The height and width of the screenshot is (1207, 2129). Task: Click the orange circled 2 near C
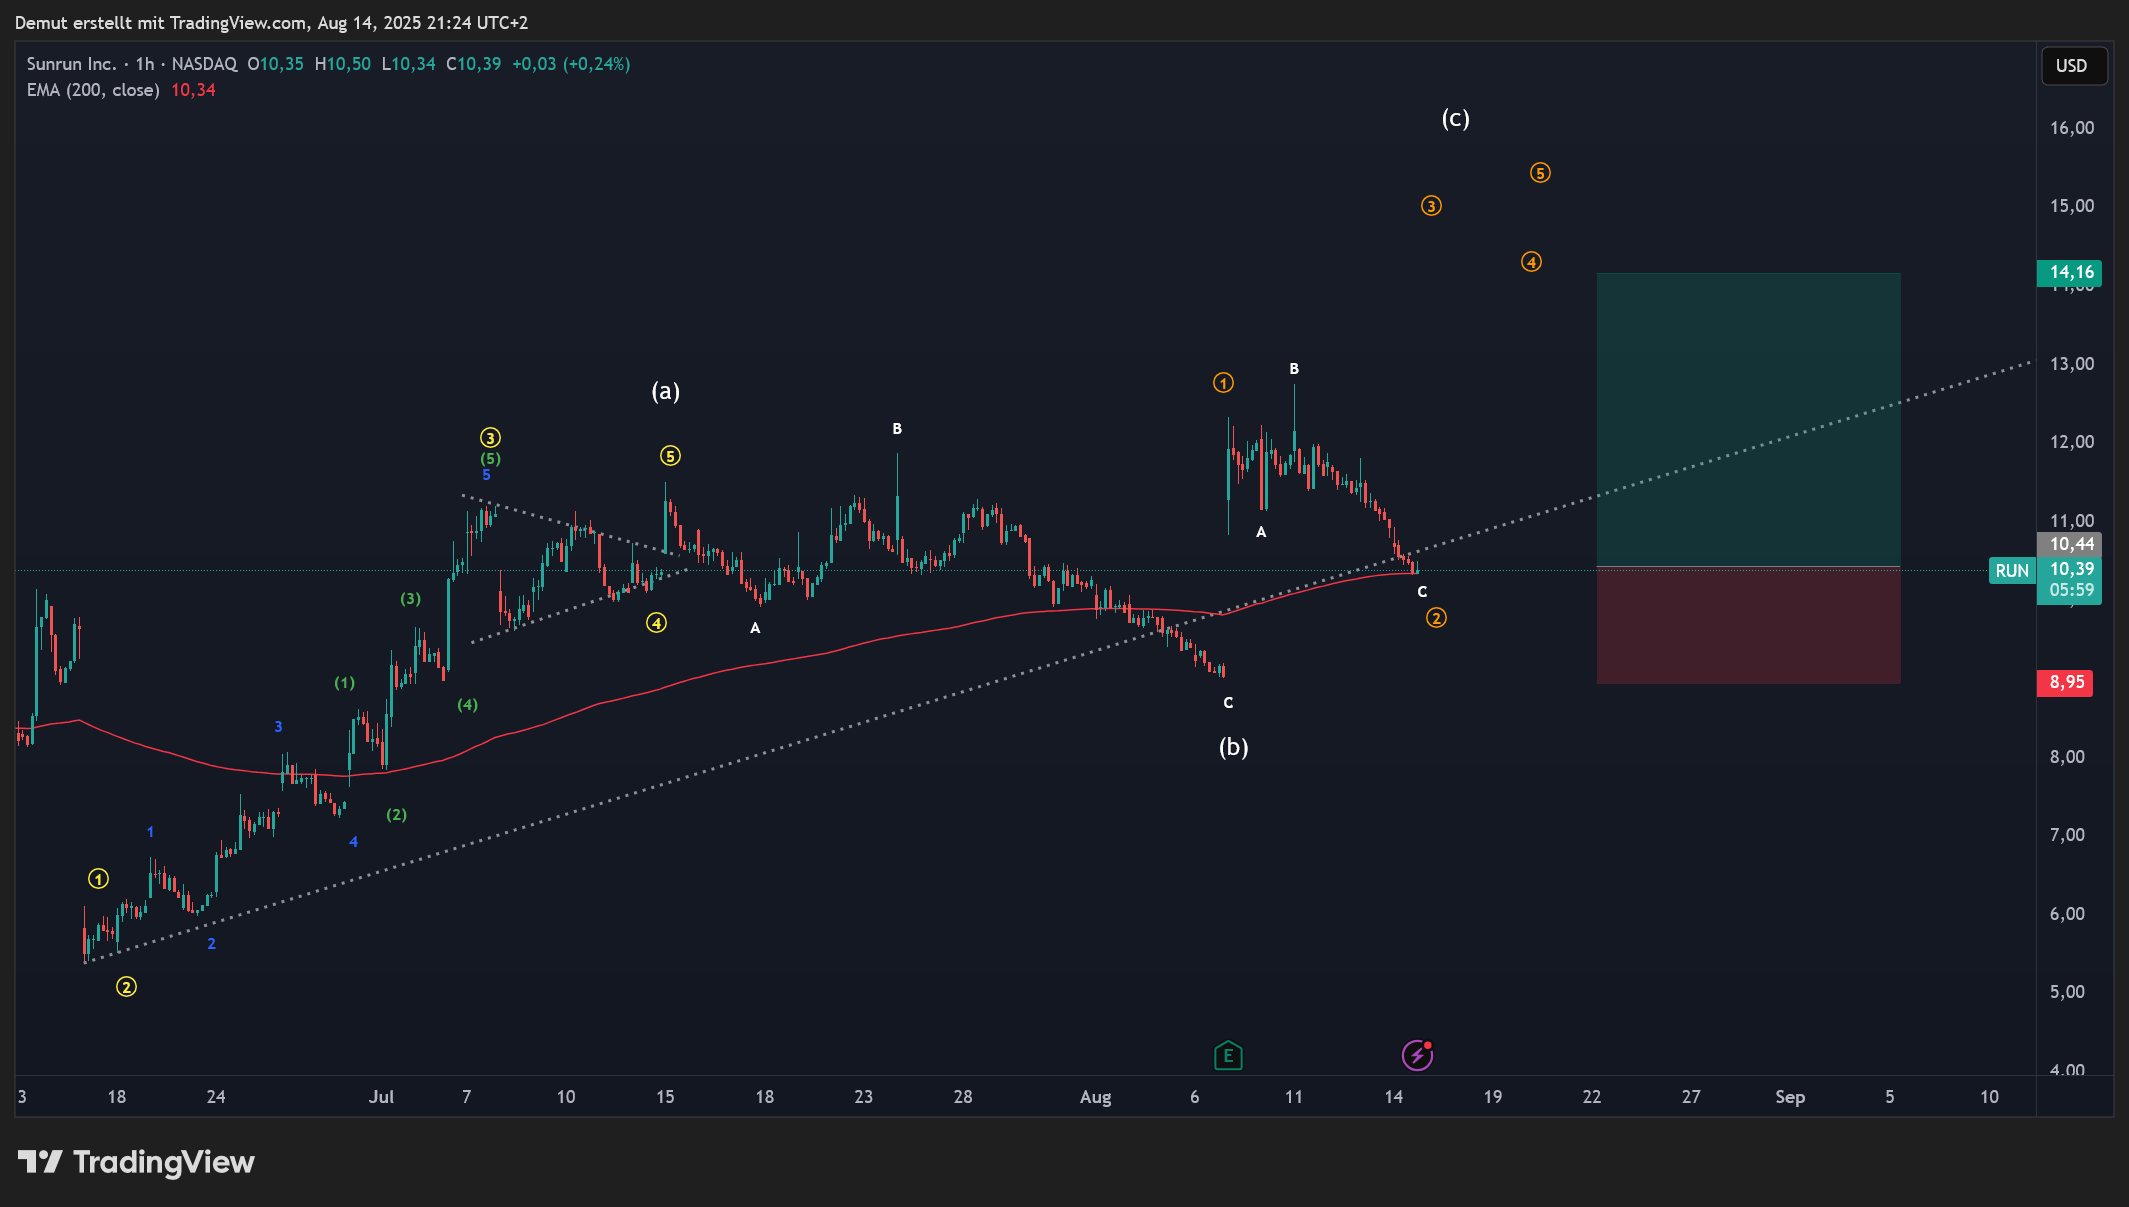point(1436,618)
